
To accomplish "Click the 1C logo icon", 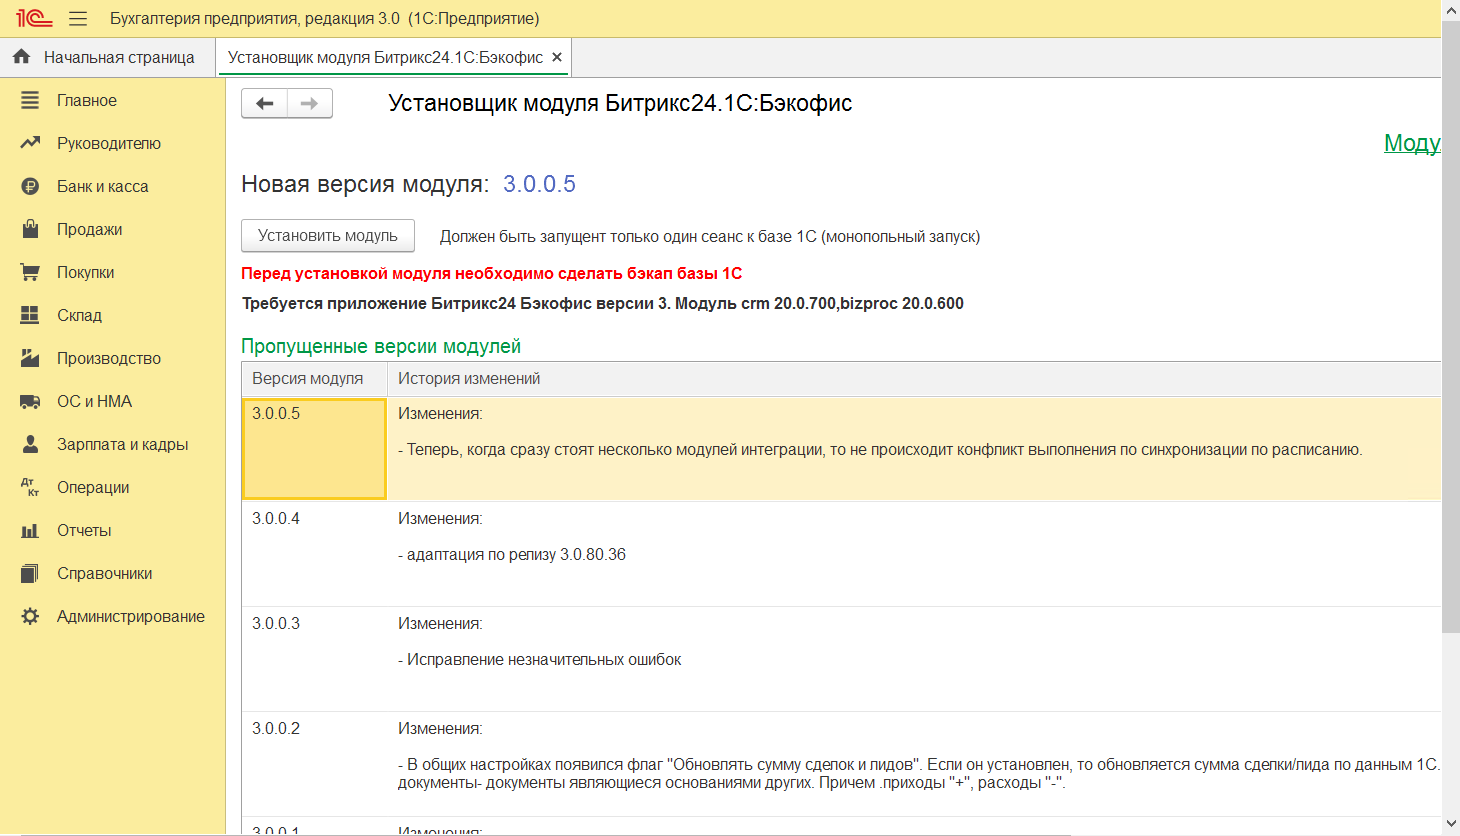I will click(34, 18).
